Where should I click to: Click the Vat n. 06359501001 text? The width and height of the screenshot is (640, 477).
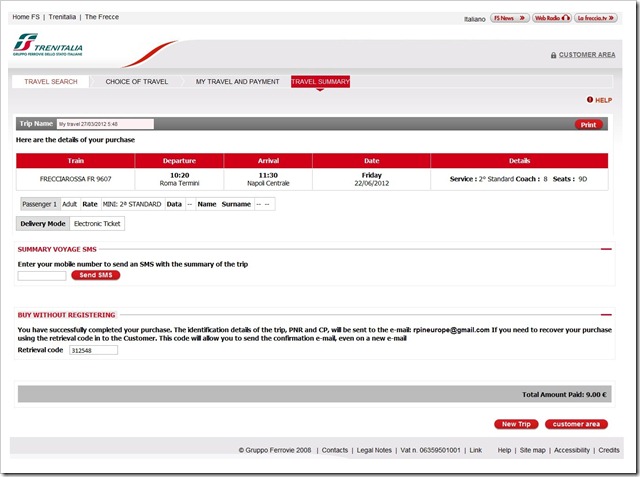[x=430, y=450]
